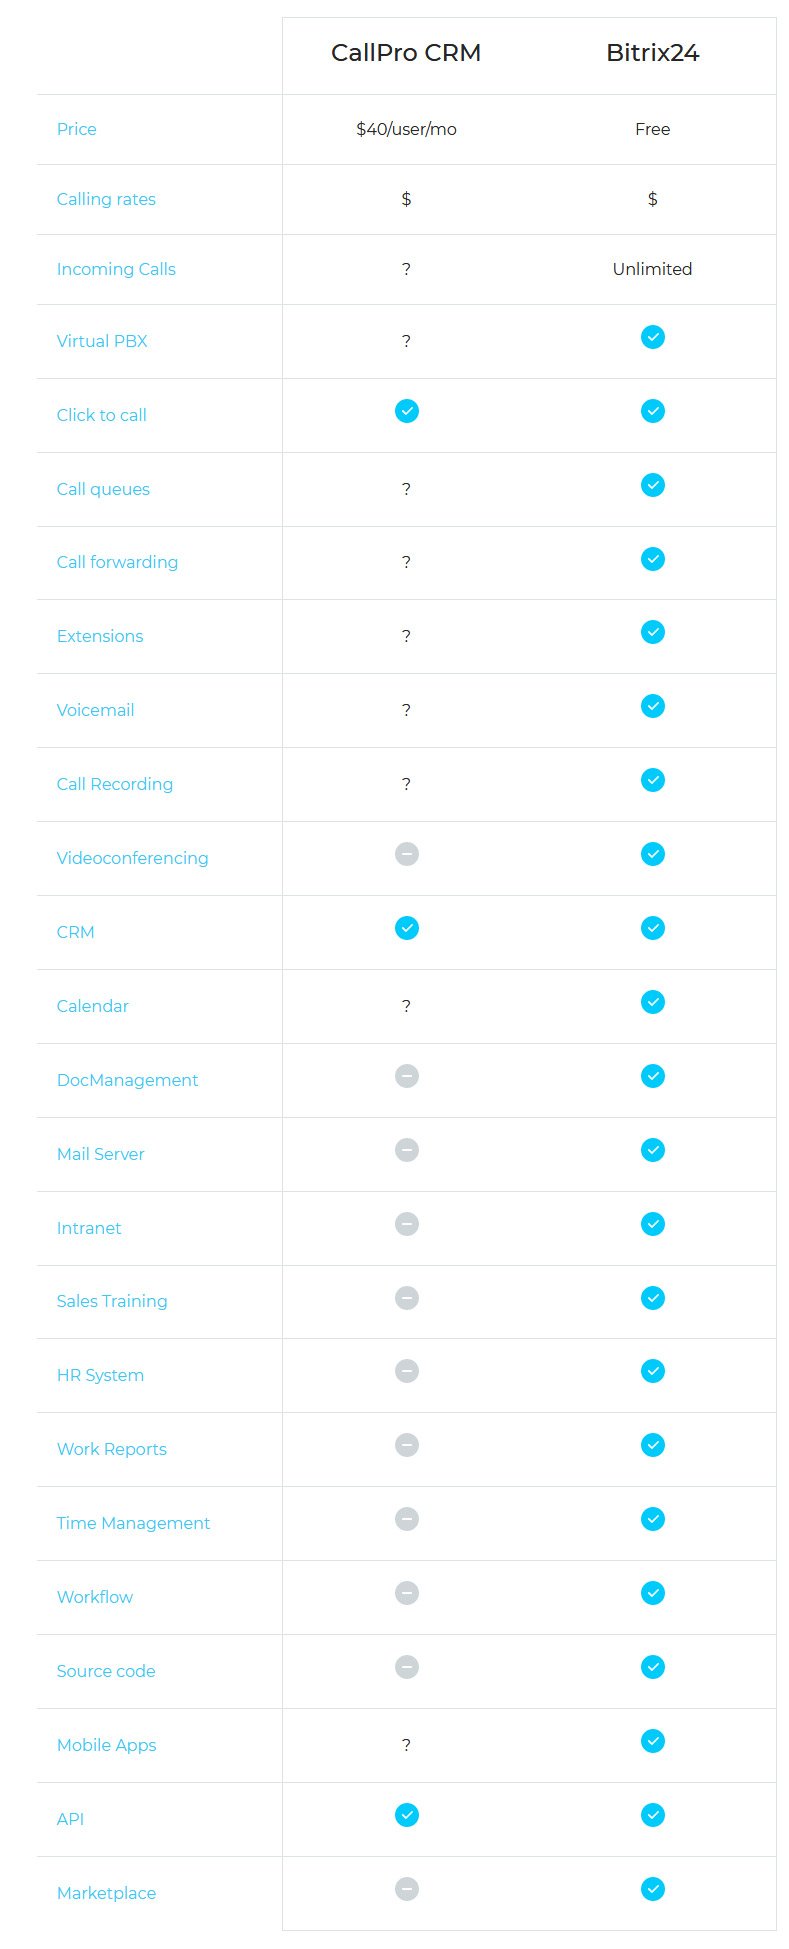Image resolution: width=789 pixels, height=1949 pixels.
Task: Click Bitrix24 checkmark in Marketplace row
Action: click(652, 1889)
